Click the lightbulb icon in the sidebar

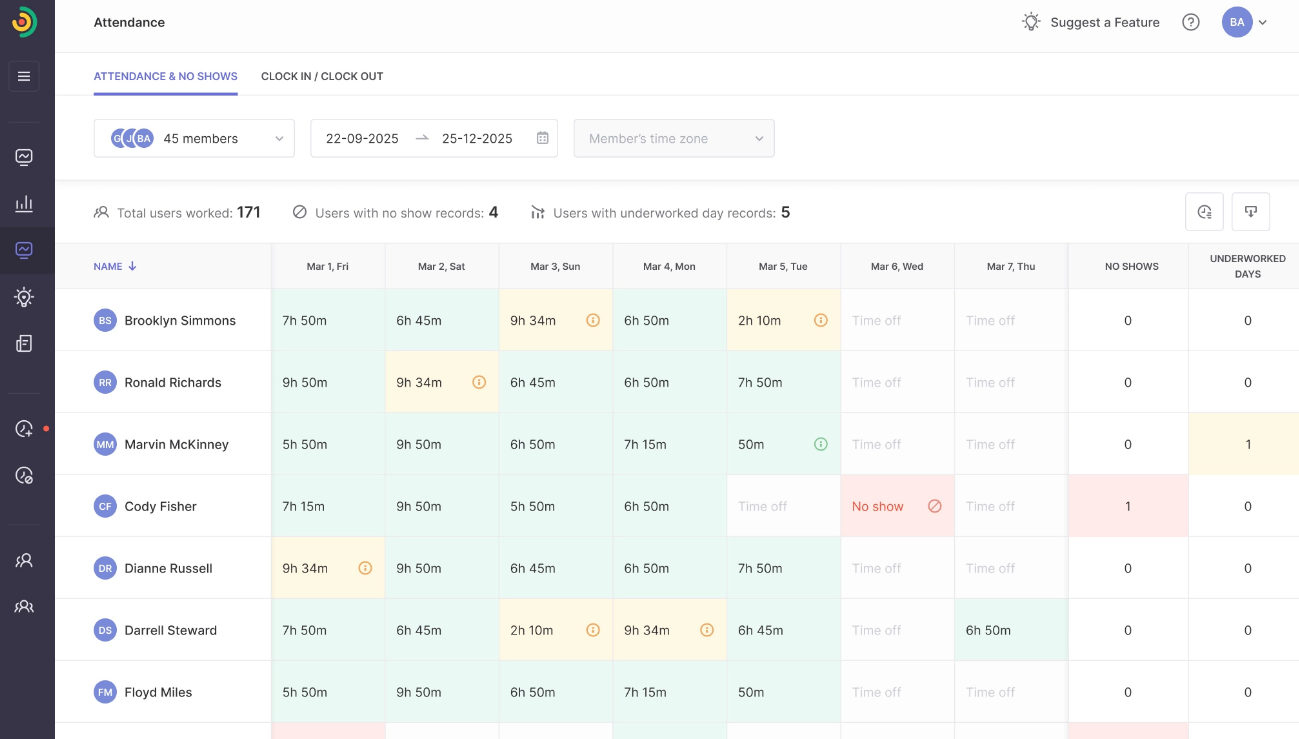pos(24,297)
